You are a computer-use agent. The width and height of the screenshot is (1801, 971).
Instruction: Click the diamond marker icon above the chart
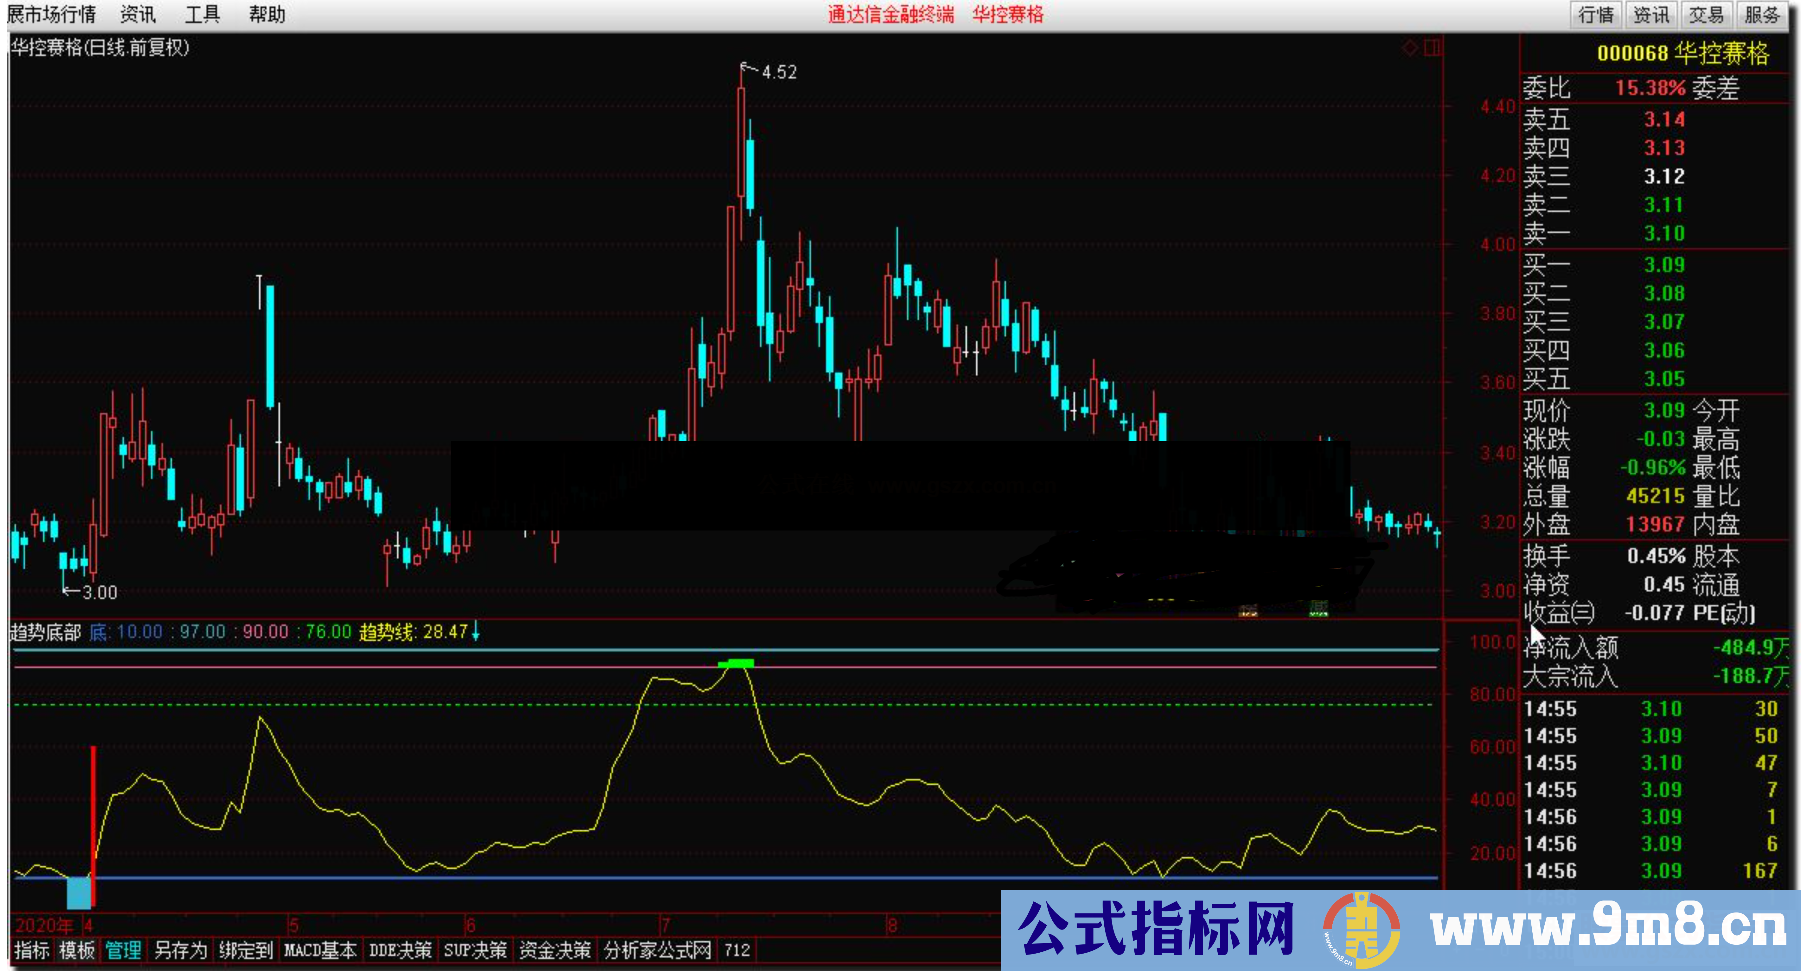click(x=1408, y=46)
